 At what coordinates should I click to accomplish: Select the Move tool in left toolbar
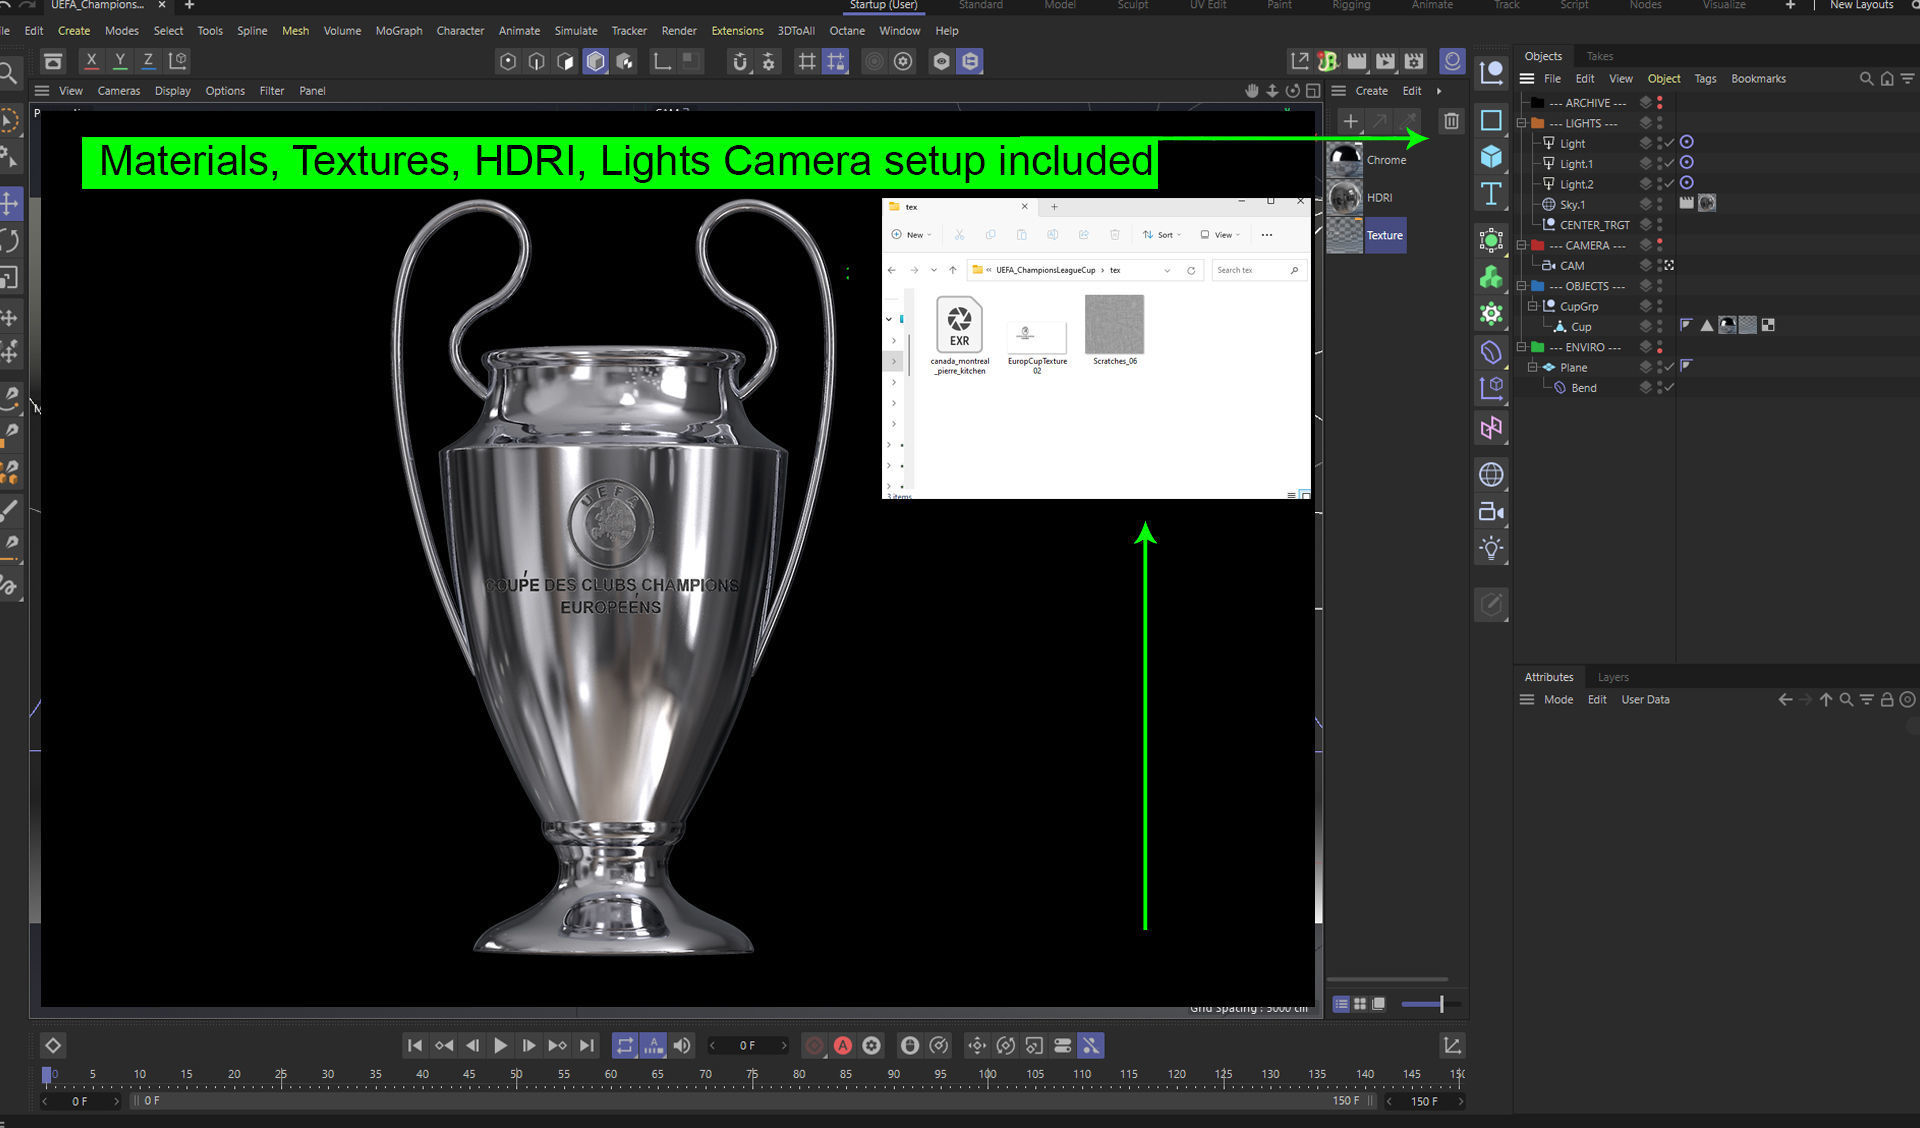tap(10, 204)
